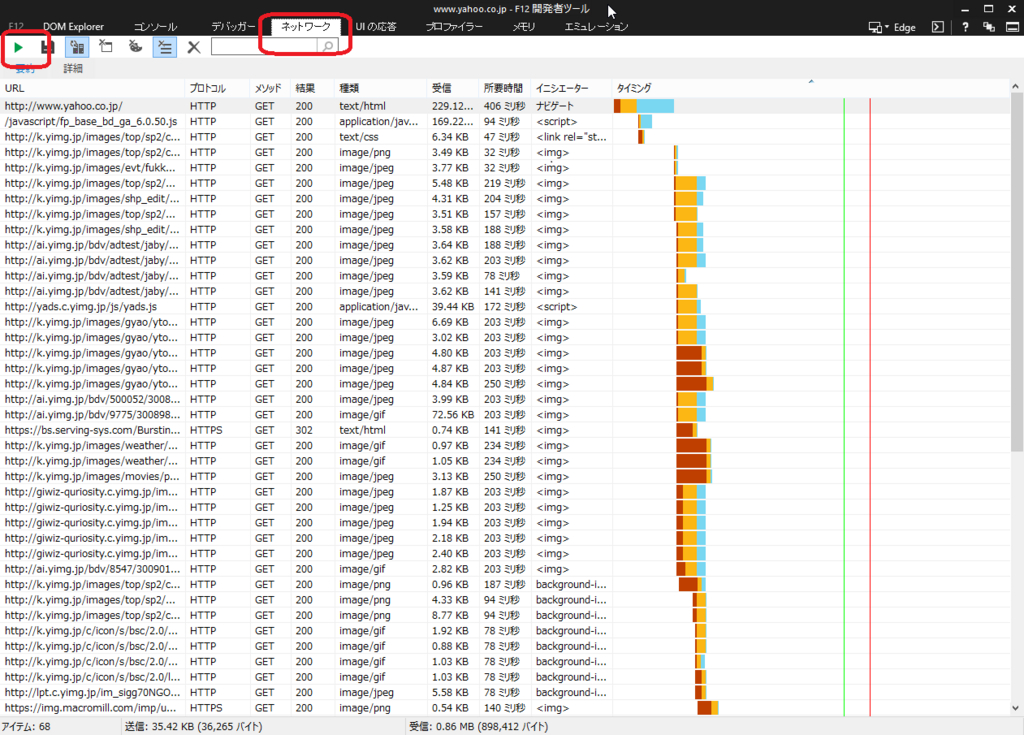Sort by the 所要時間 column header

(505, 88)
